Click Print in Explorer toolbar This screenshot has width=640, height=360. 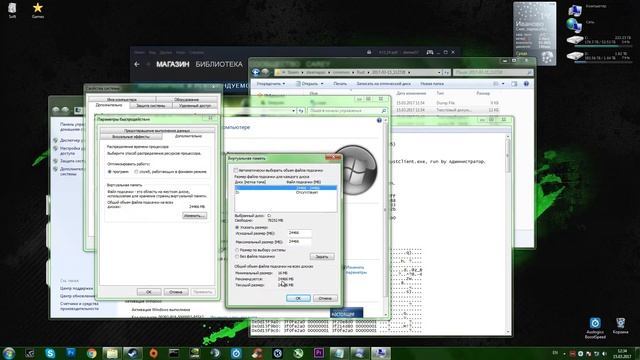click(x=340, y=84)
